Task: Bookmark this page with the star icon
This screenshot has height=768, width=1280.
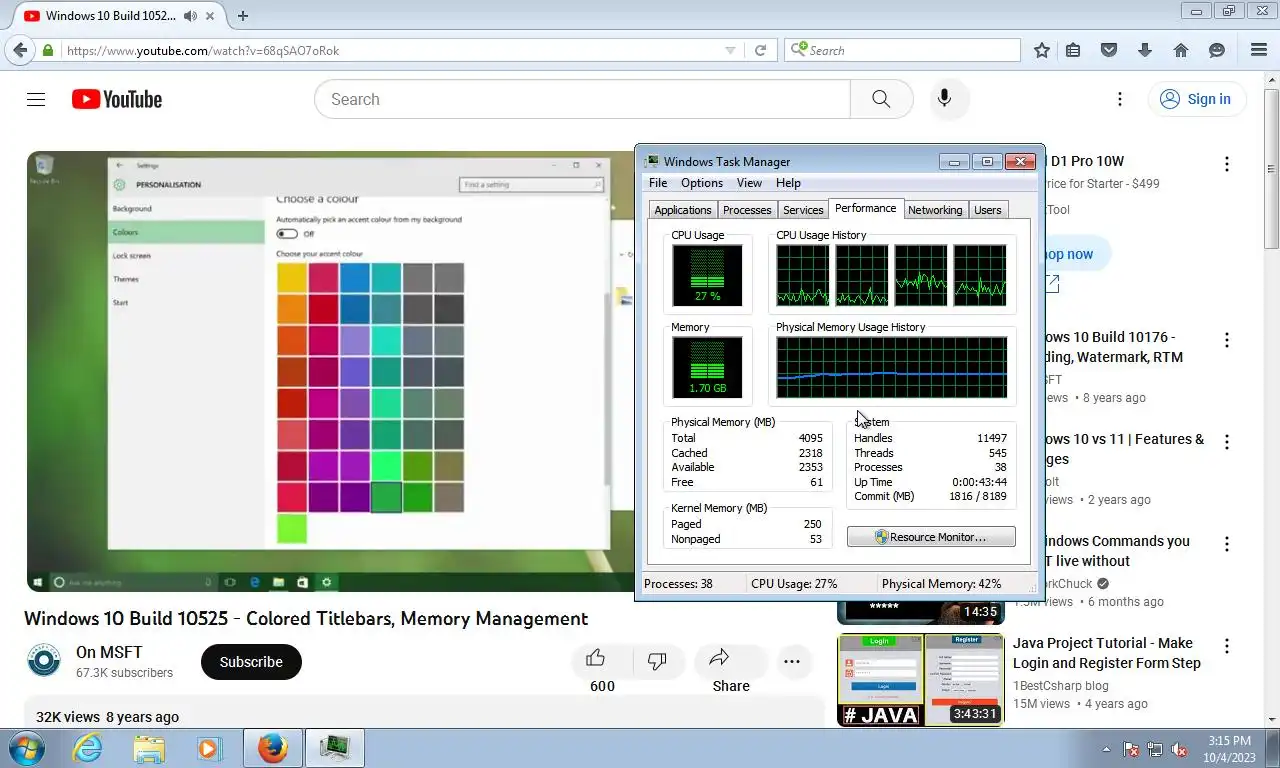Action: 1042,50
